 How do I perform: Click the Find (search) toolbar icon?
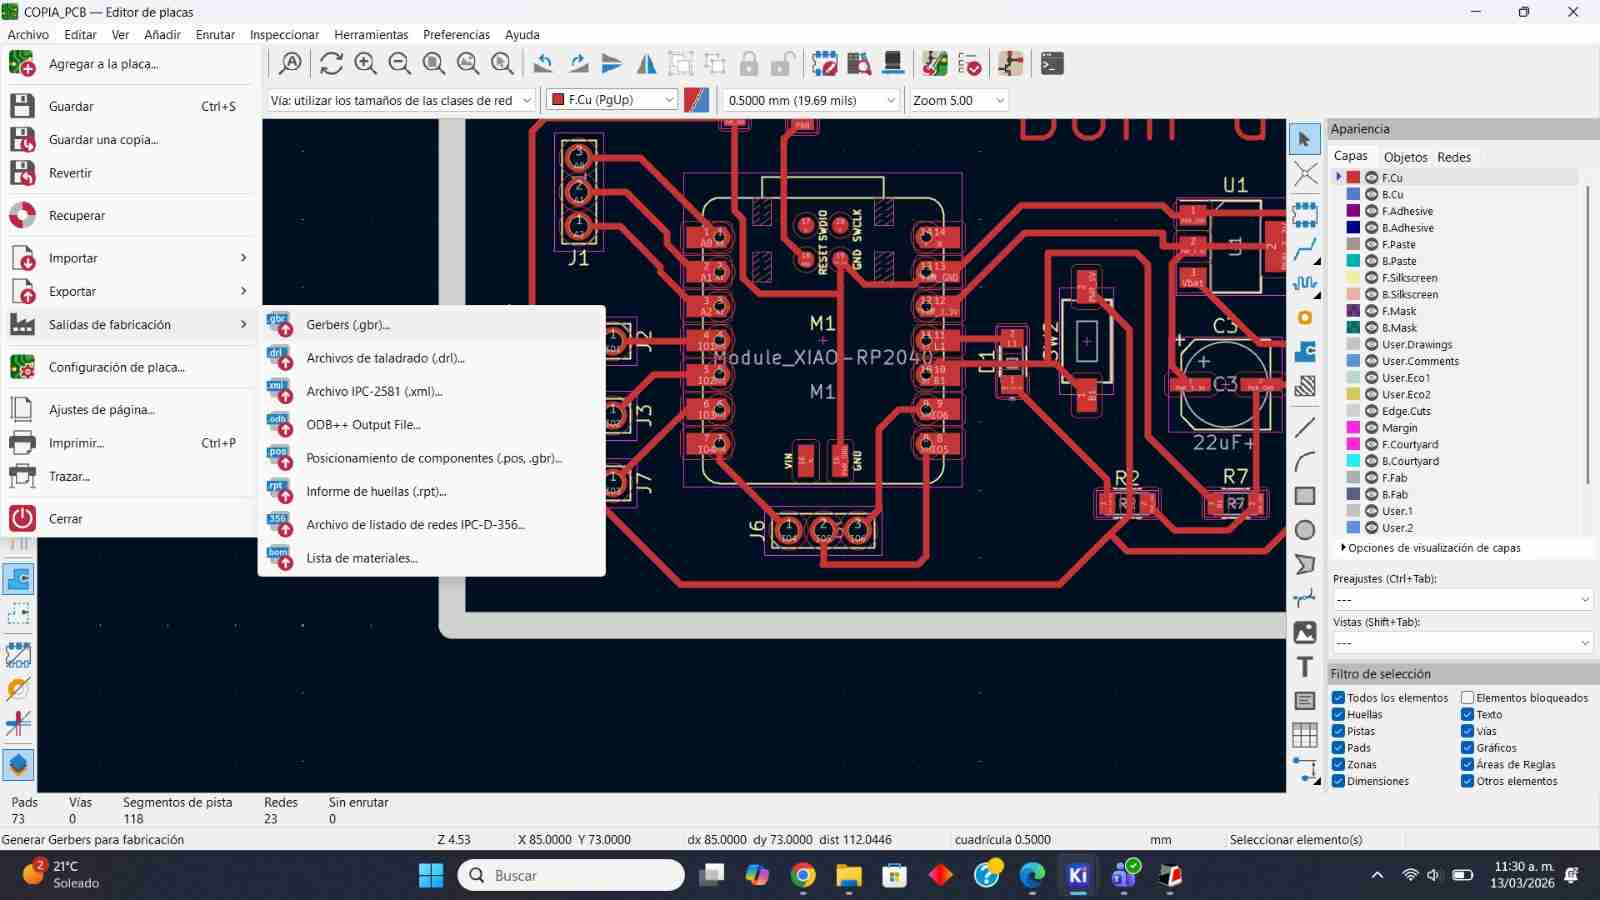291,64
